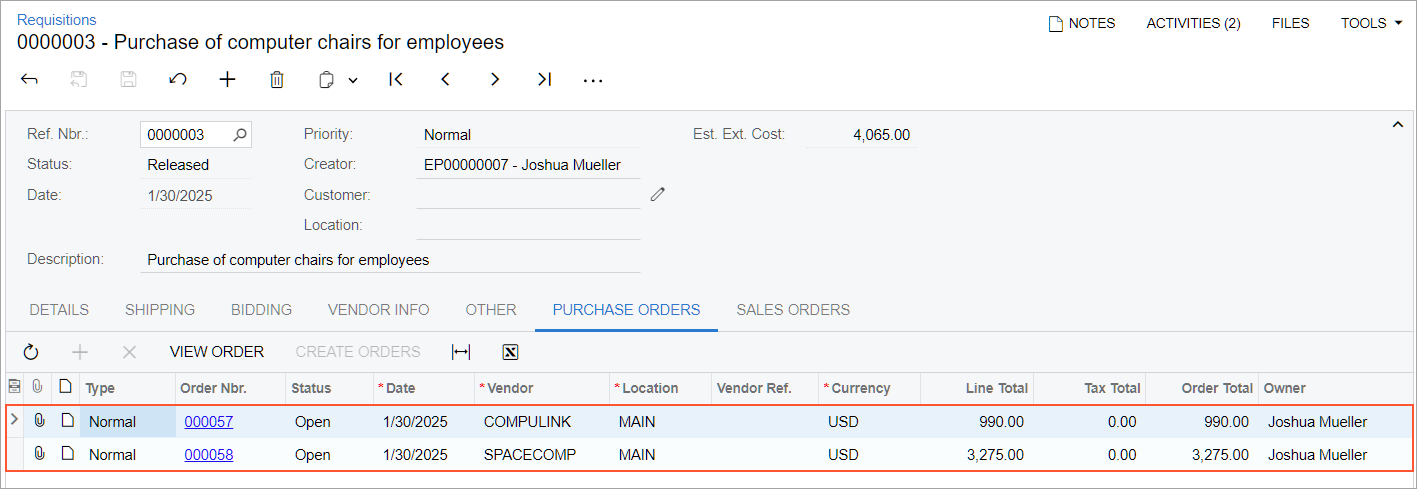Image resolution: width=1417 pixels, height=489 pixels.
Task: Export purchase orders grid to Excel
Action: click(x=510, y=352)
